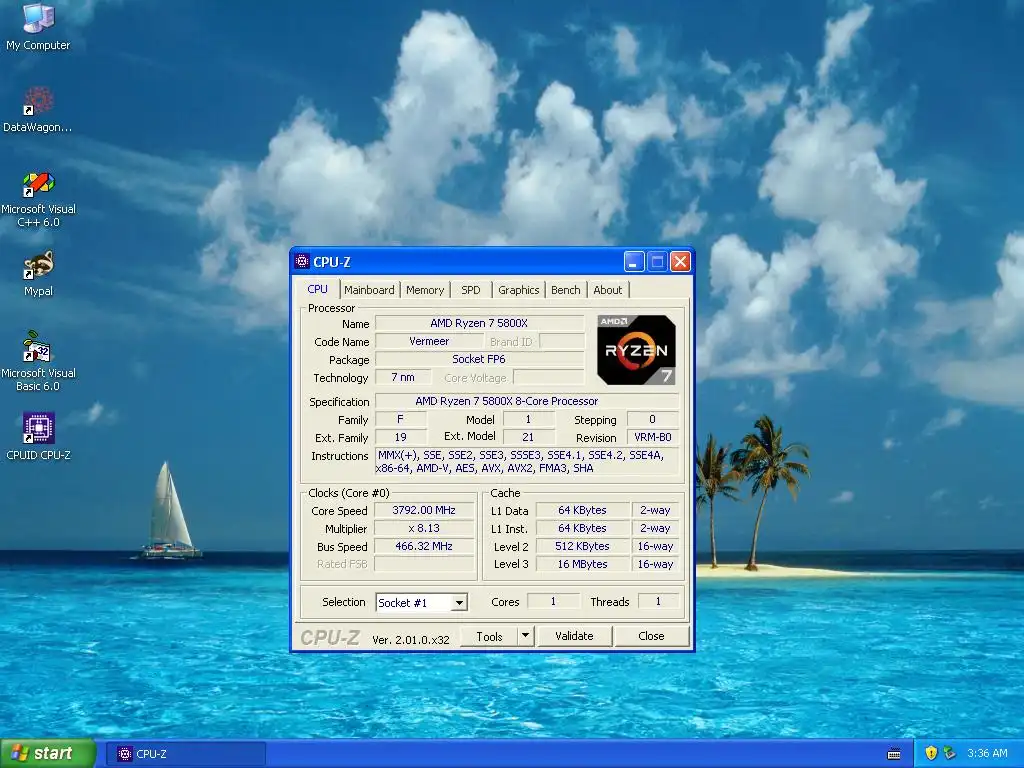Click the network tray icon beside the clock
The width and height of the screenshot is (1024, 768).
[950, 753]
